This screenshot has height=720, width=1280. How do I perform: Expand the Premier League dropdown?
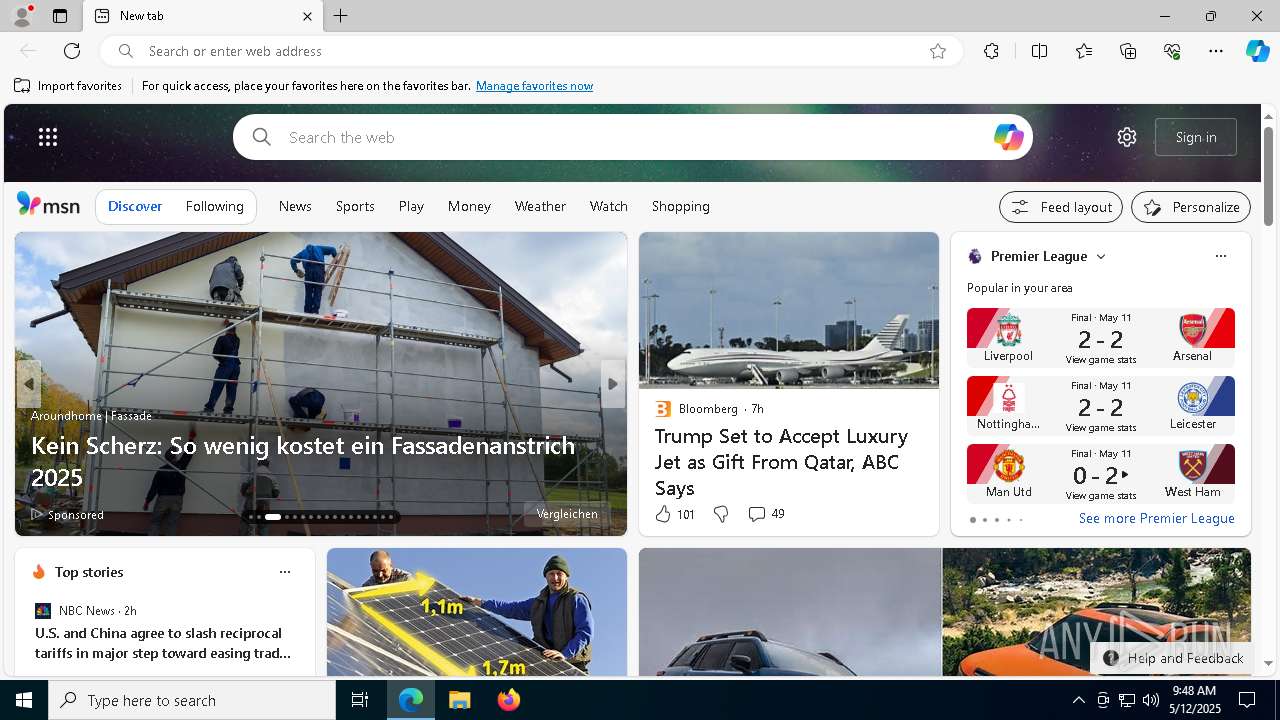point(1101,257)
